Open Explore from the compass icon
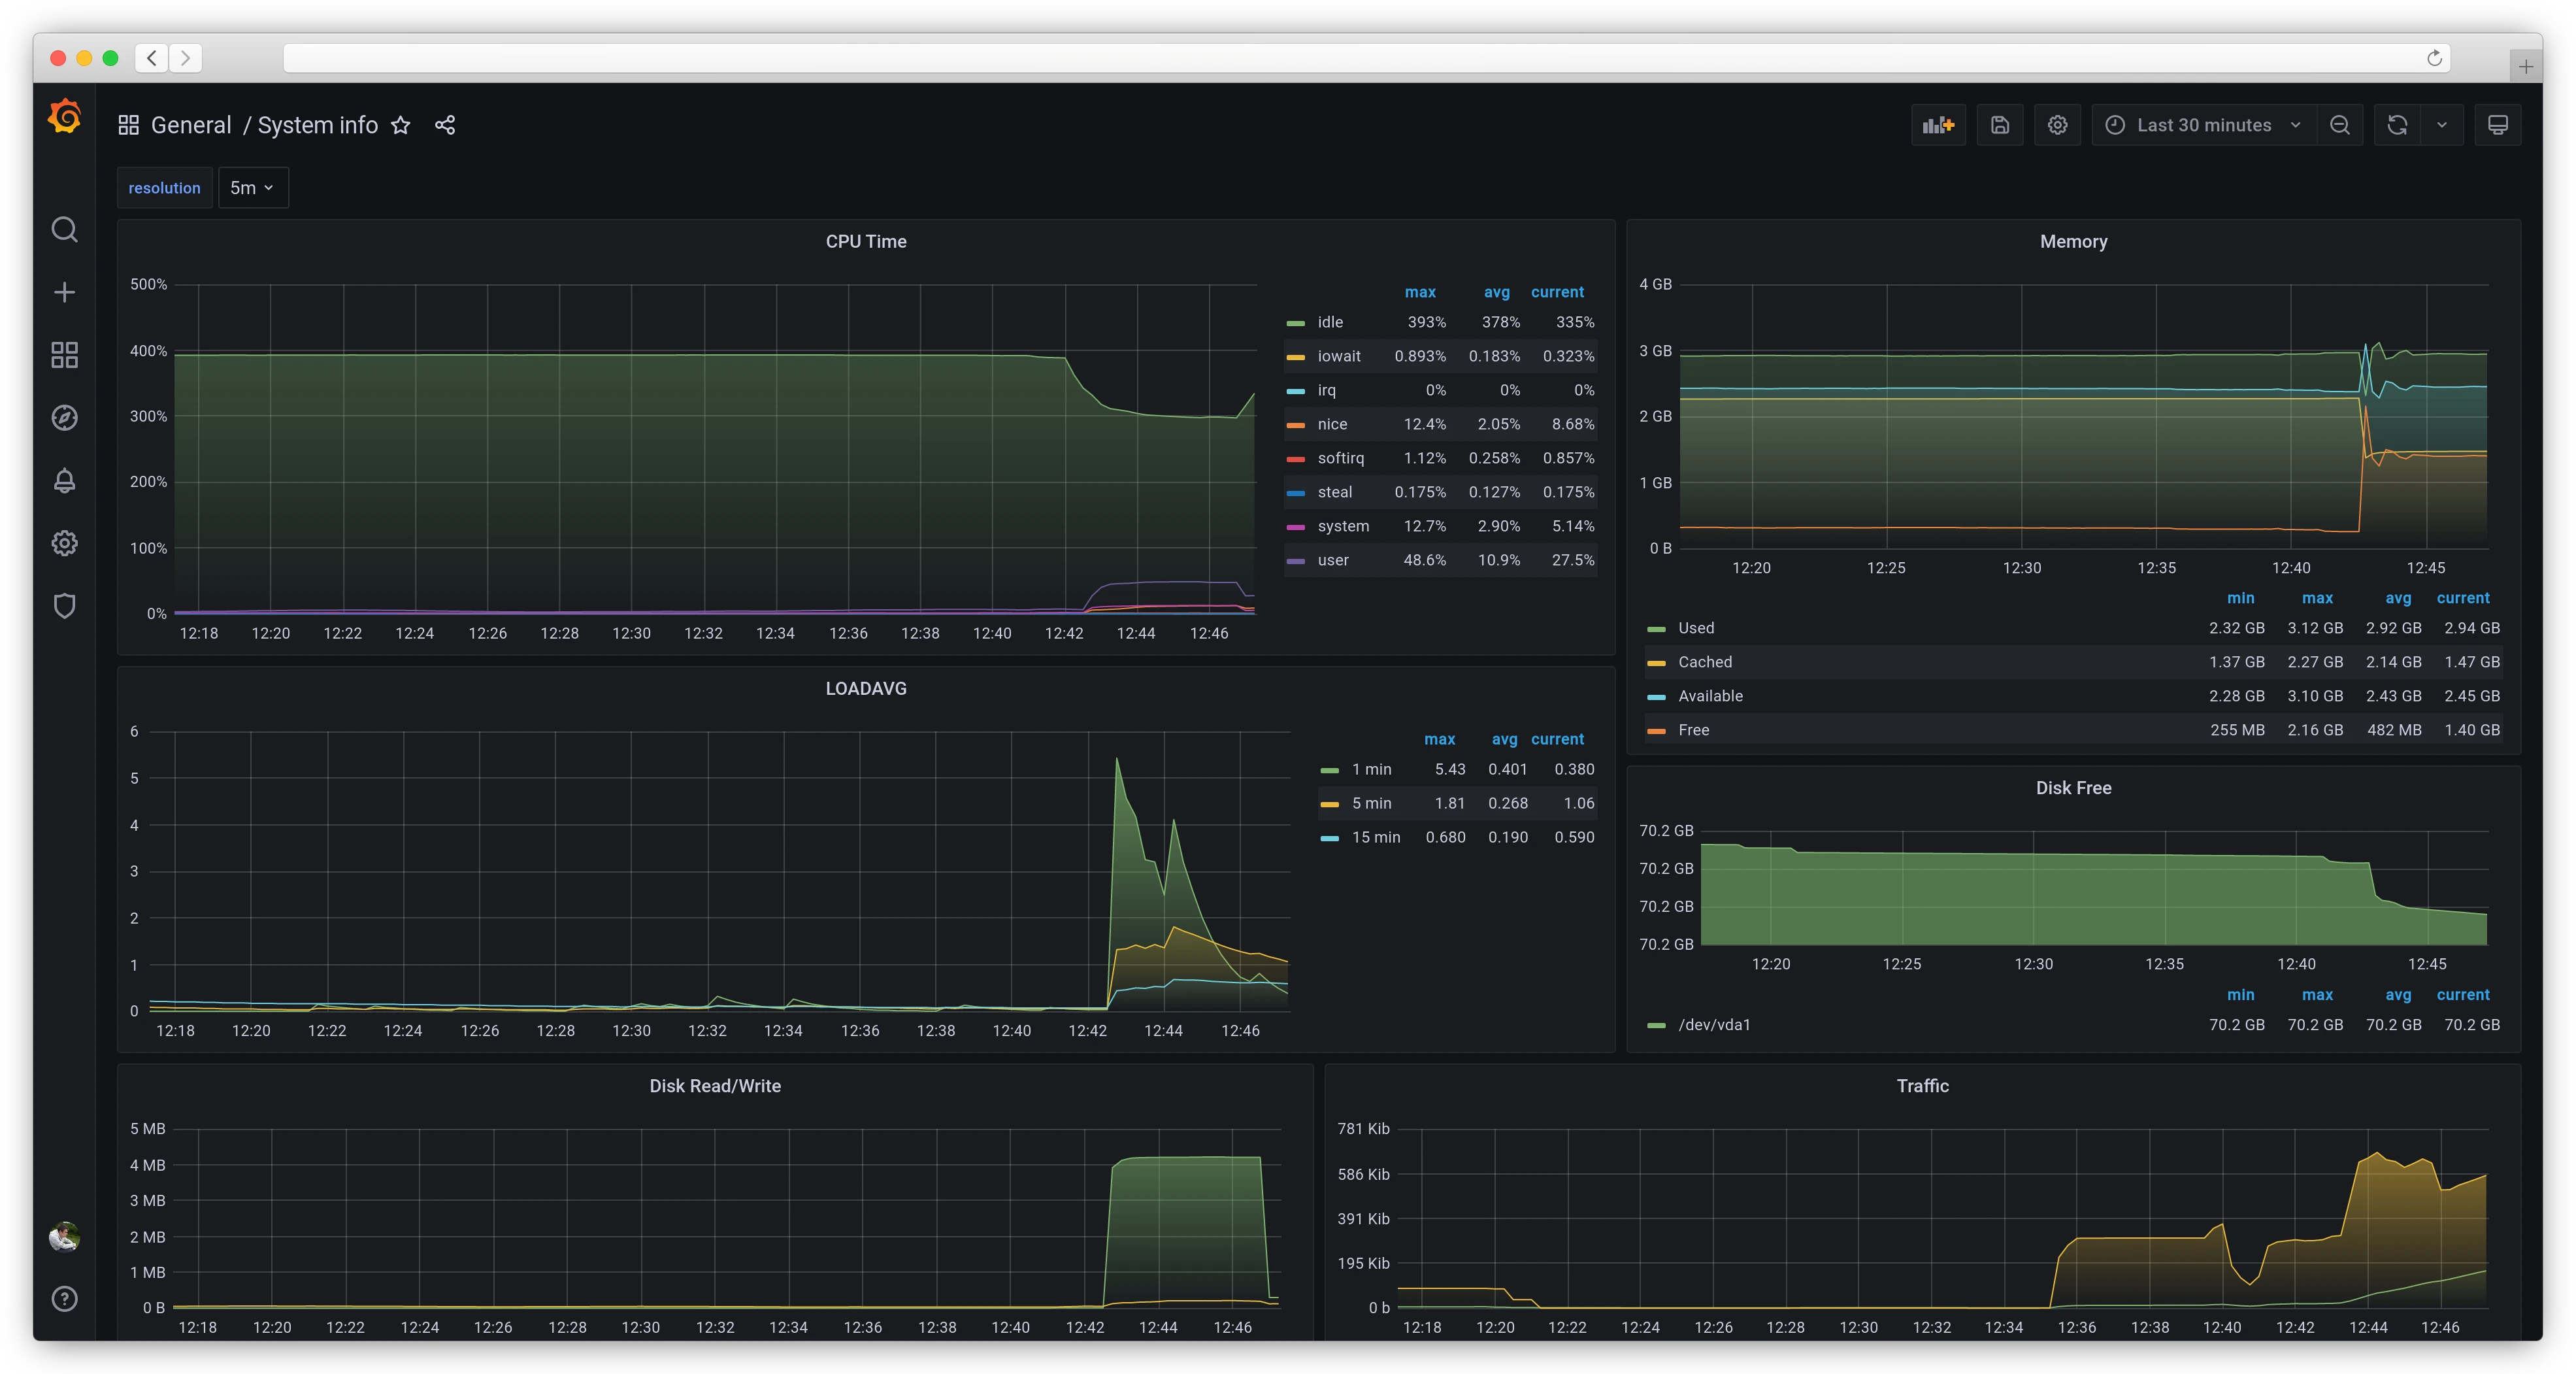 click(x=64, y=418)
